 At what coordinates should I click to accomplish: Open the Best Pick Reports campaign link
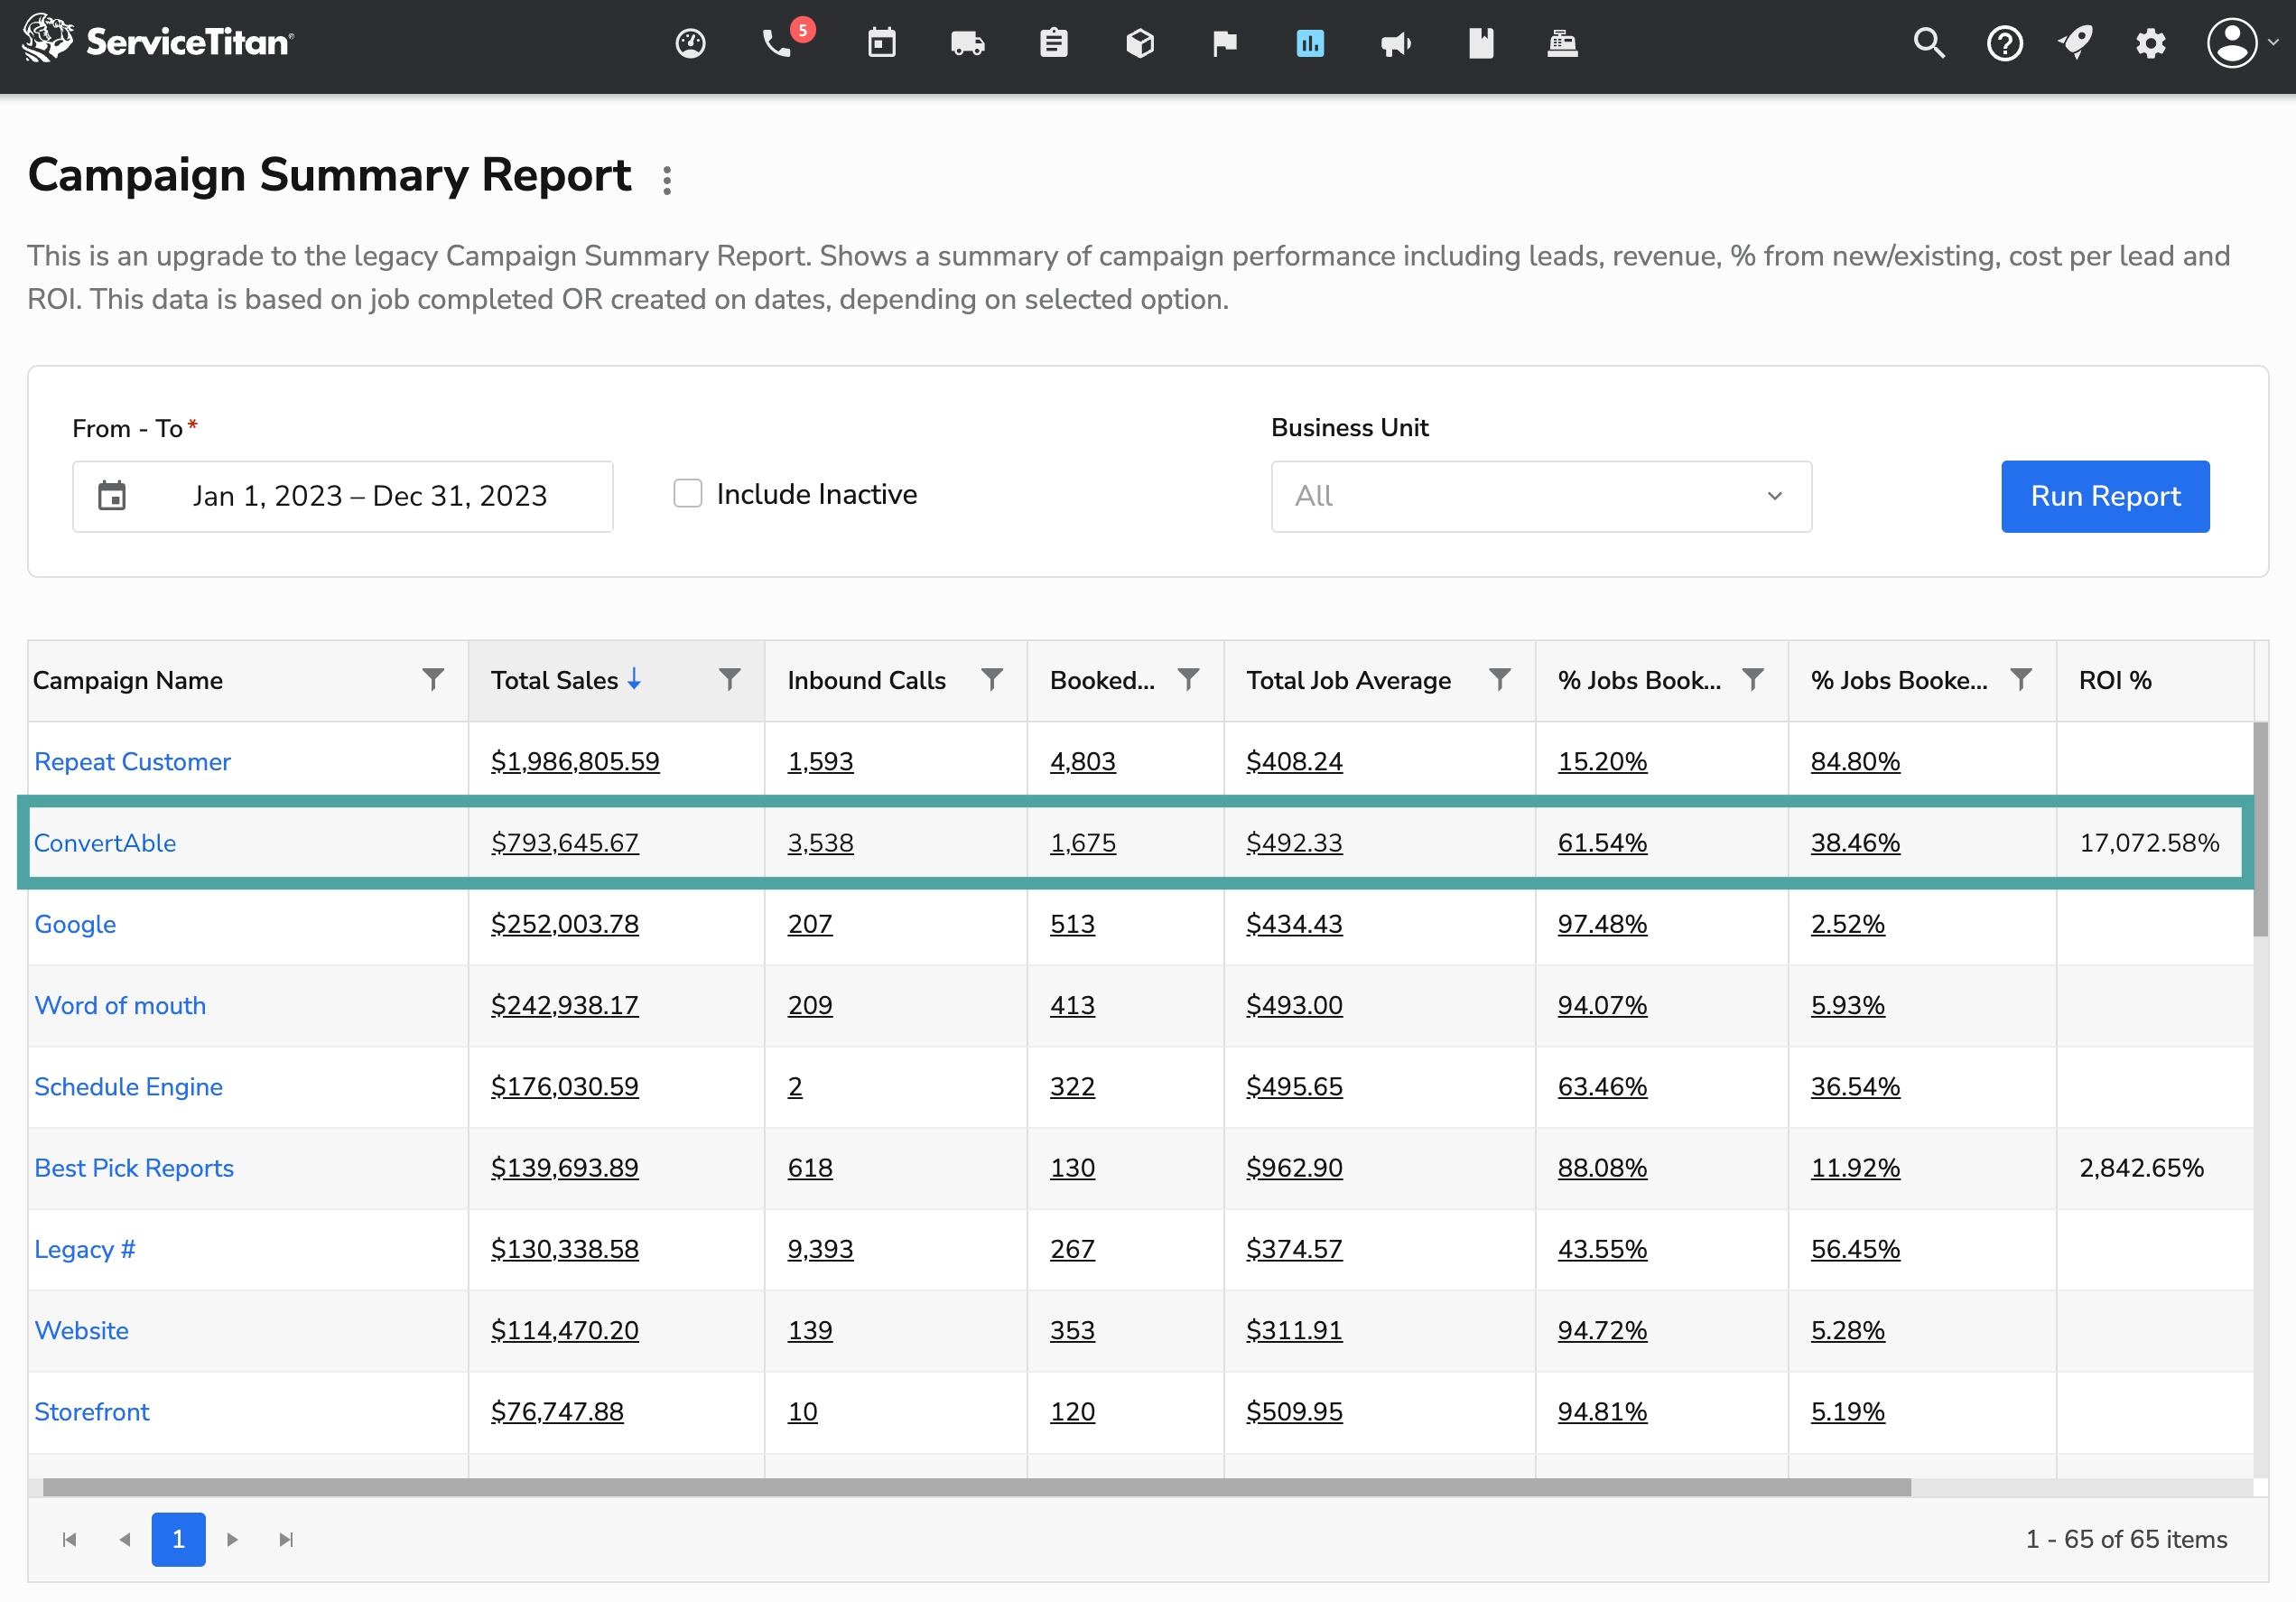click(x=134, y=1168)
